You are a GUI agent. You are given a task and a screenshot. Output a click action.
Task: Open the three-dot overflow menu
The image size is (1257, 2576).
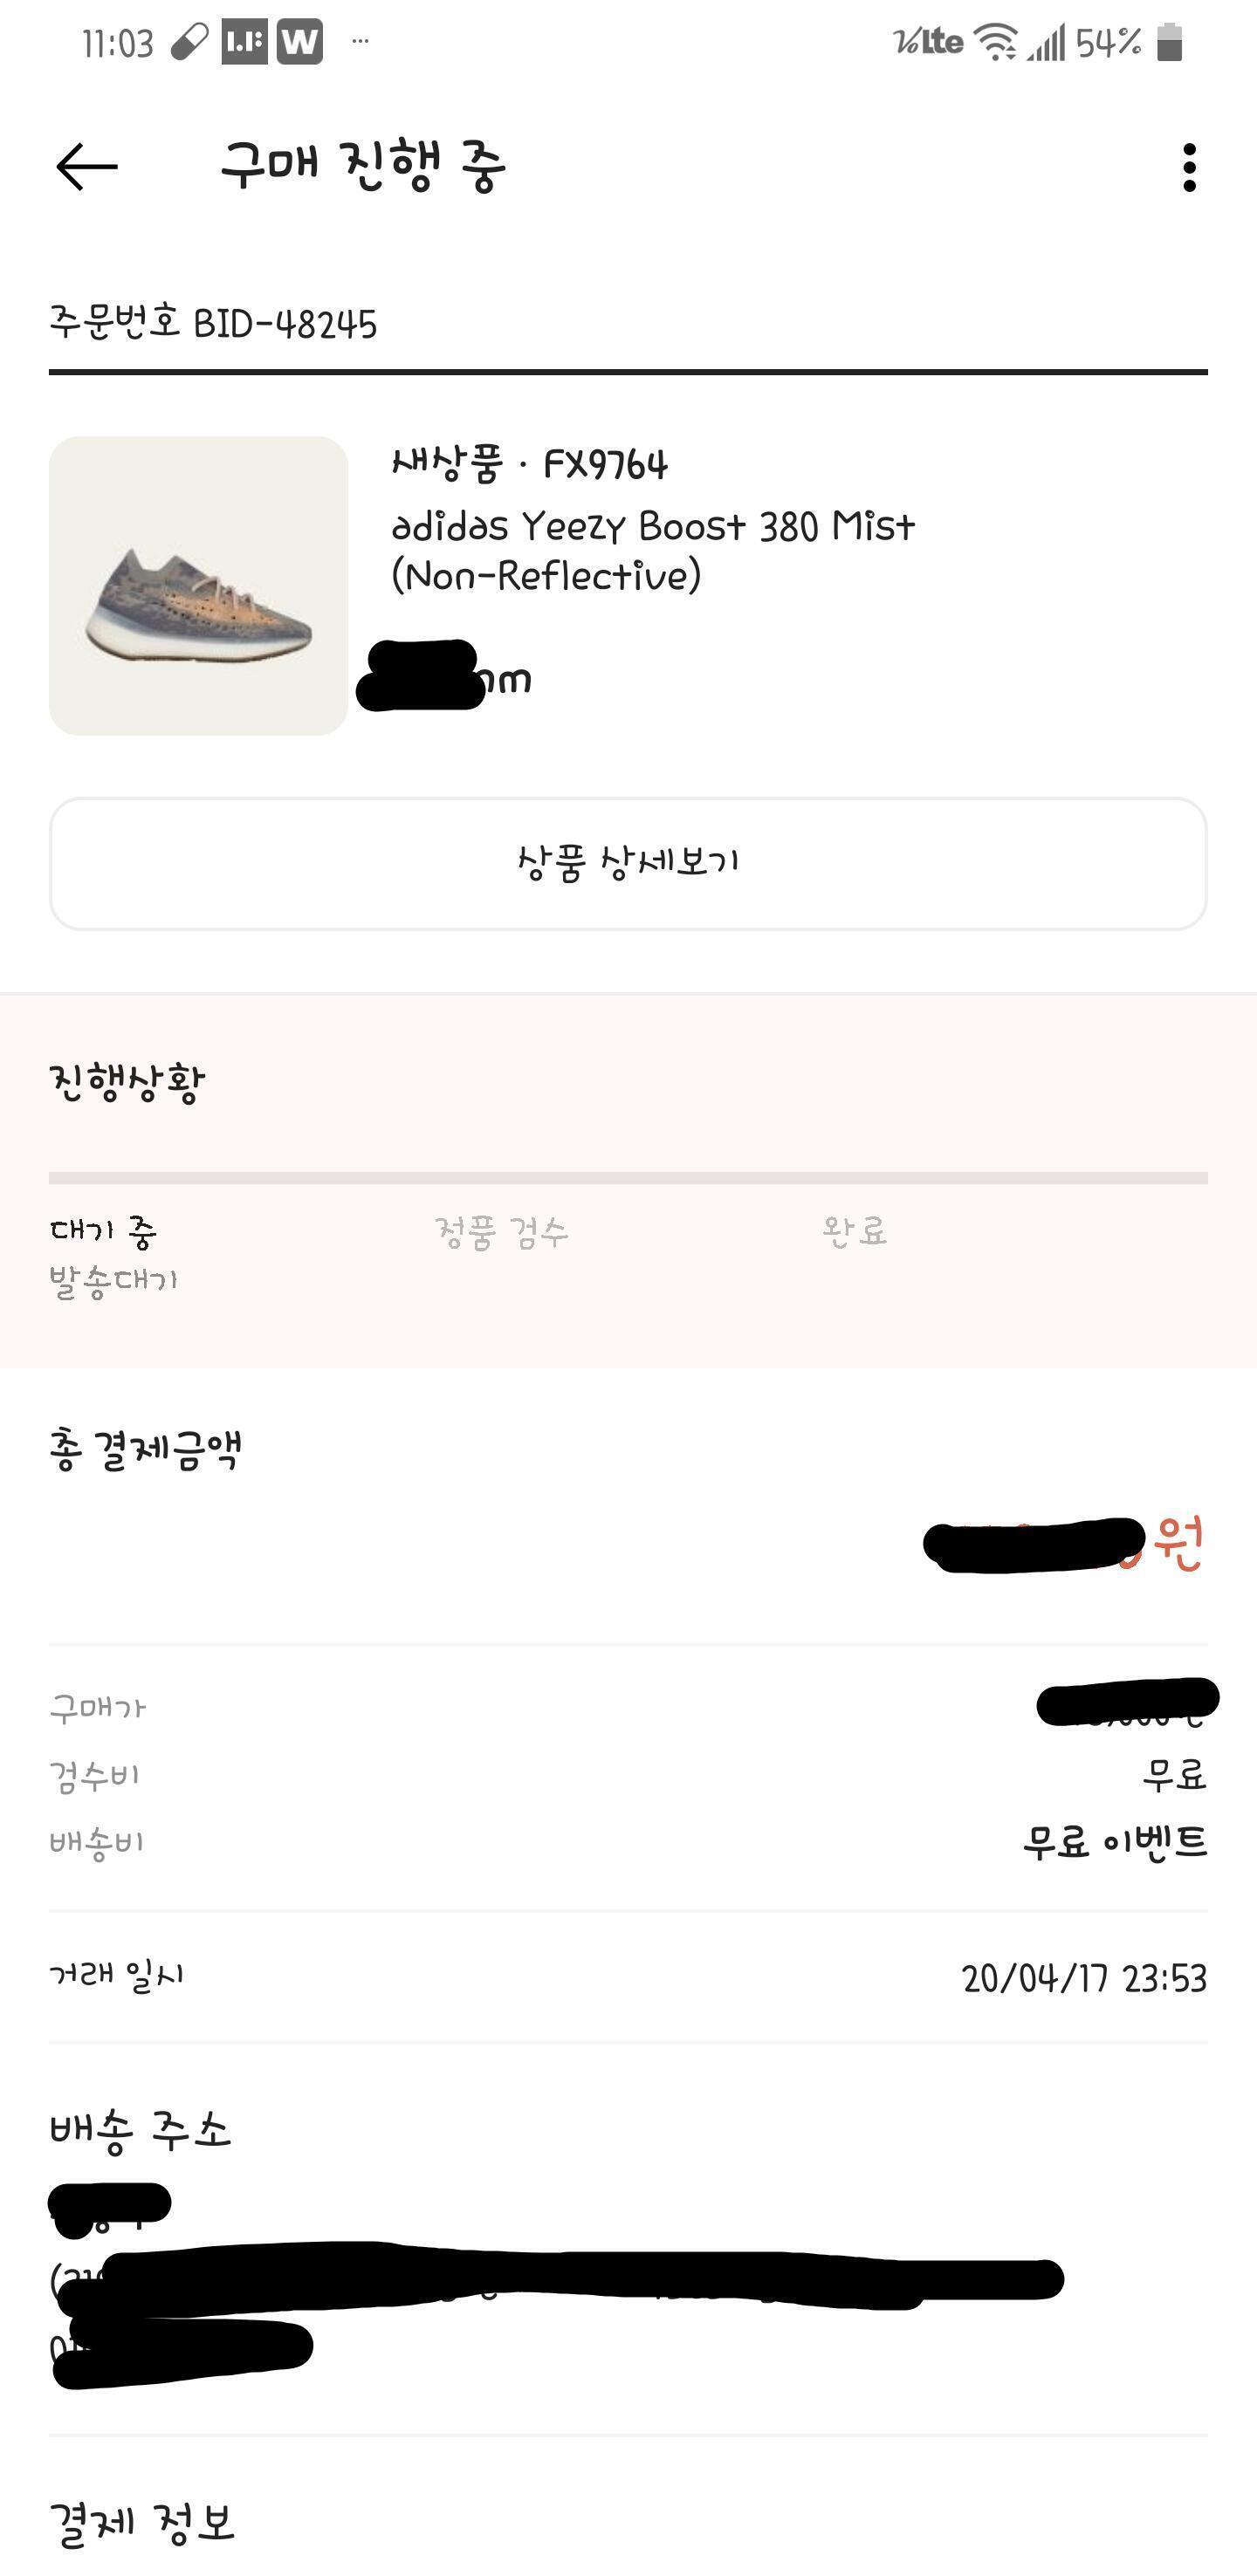1189,167
